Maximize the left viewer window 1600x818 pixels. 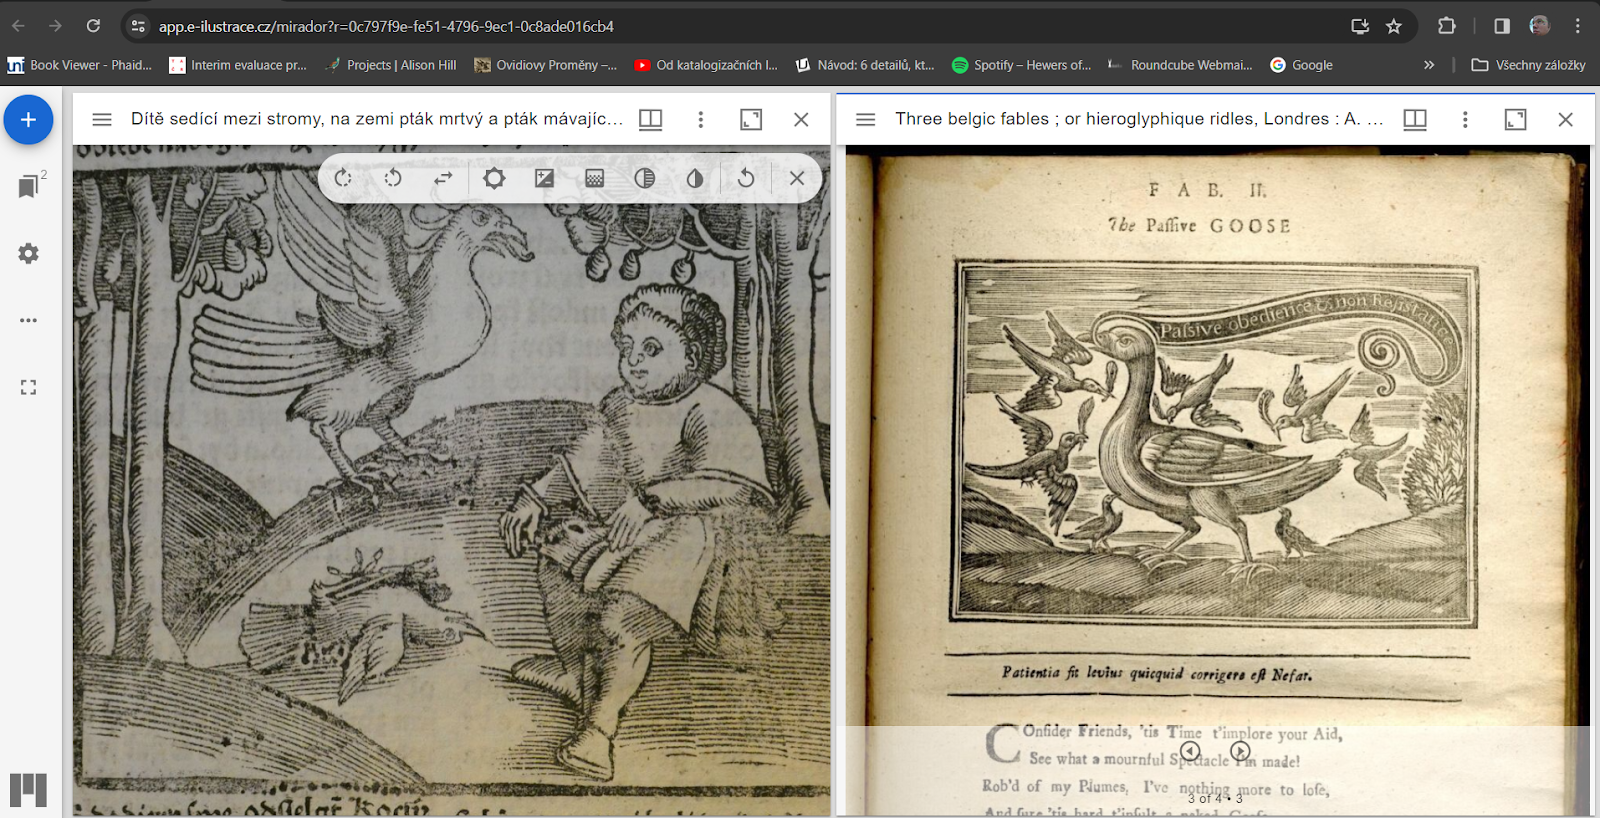pos(751,120)
